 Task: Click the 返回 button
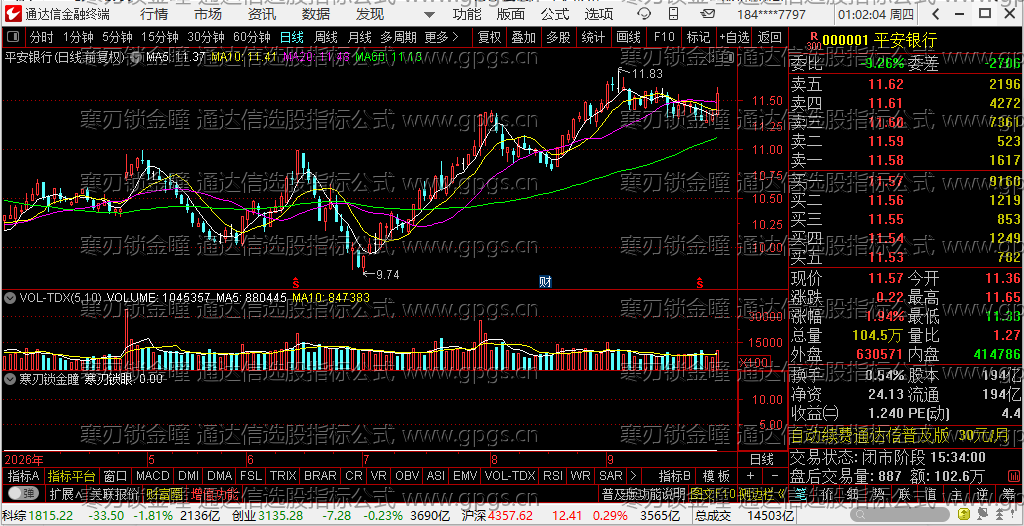coord(770,37)
